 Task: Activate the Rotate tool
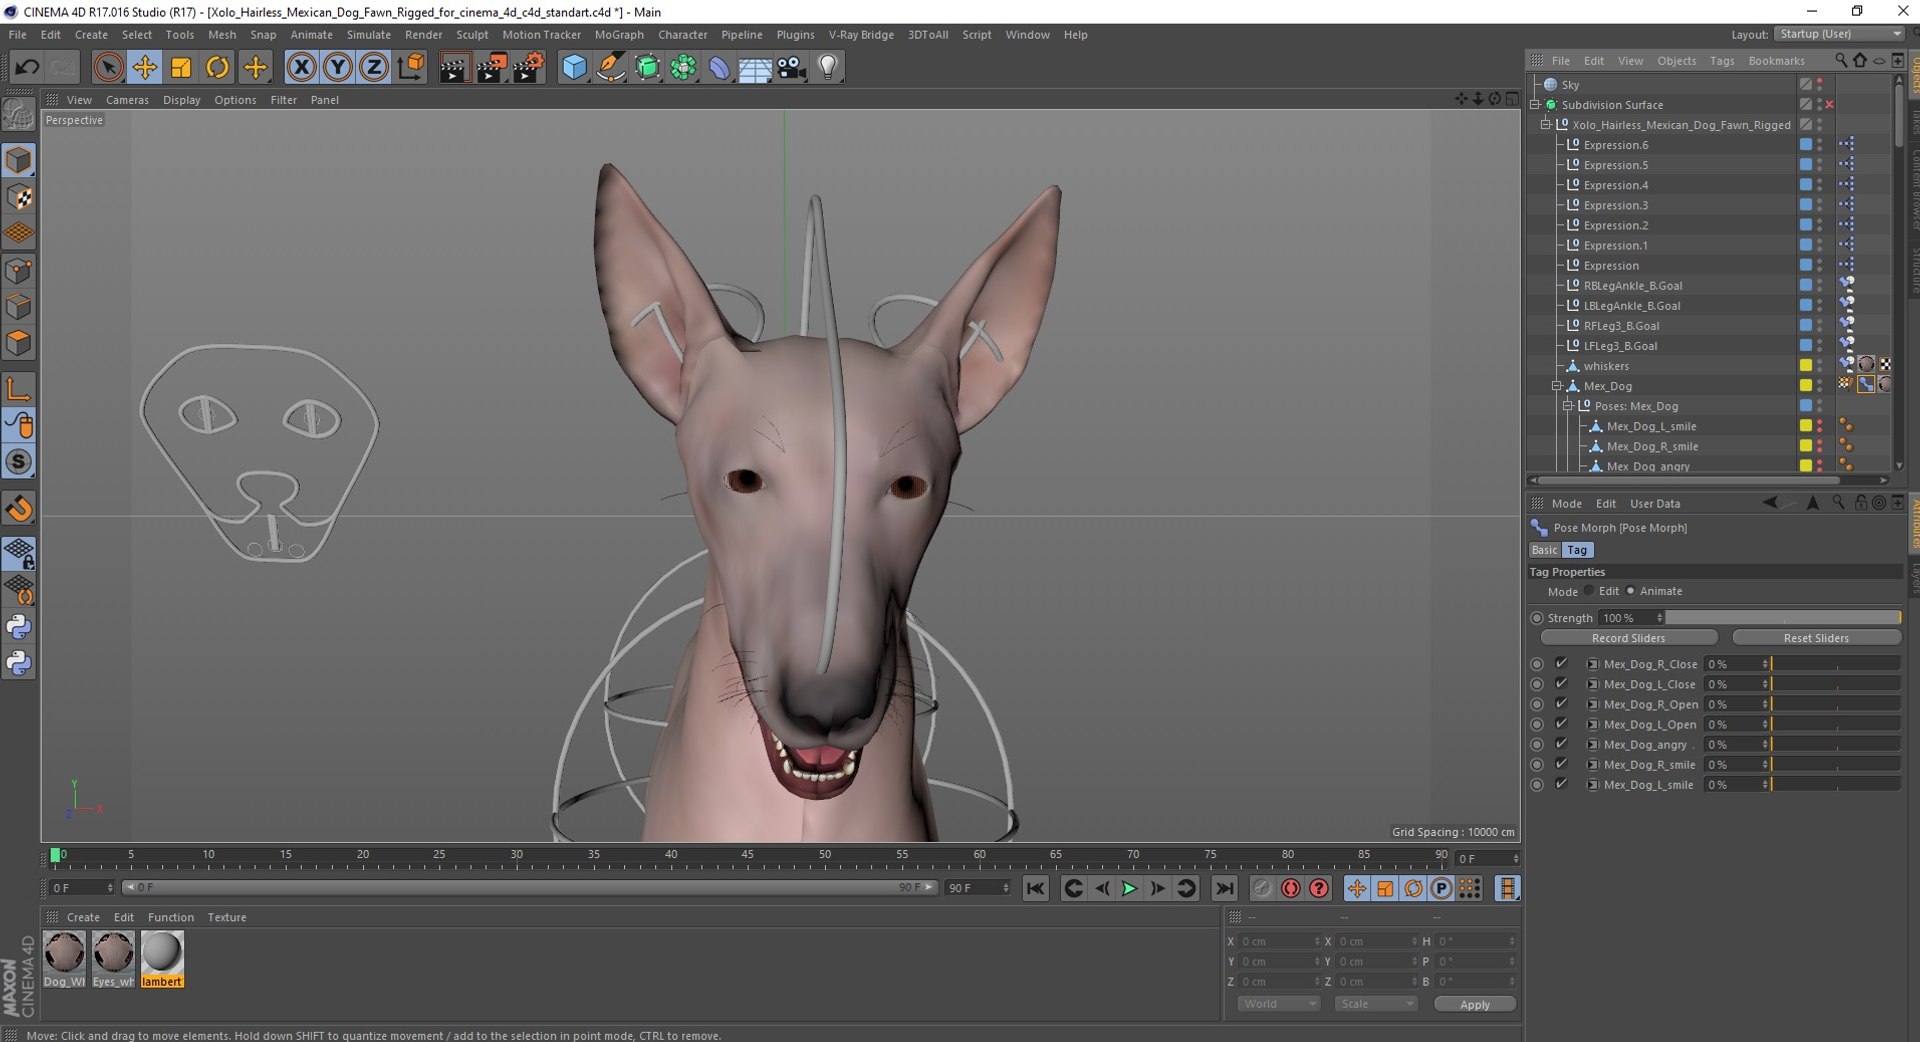coord(217,67)
